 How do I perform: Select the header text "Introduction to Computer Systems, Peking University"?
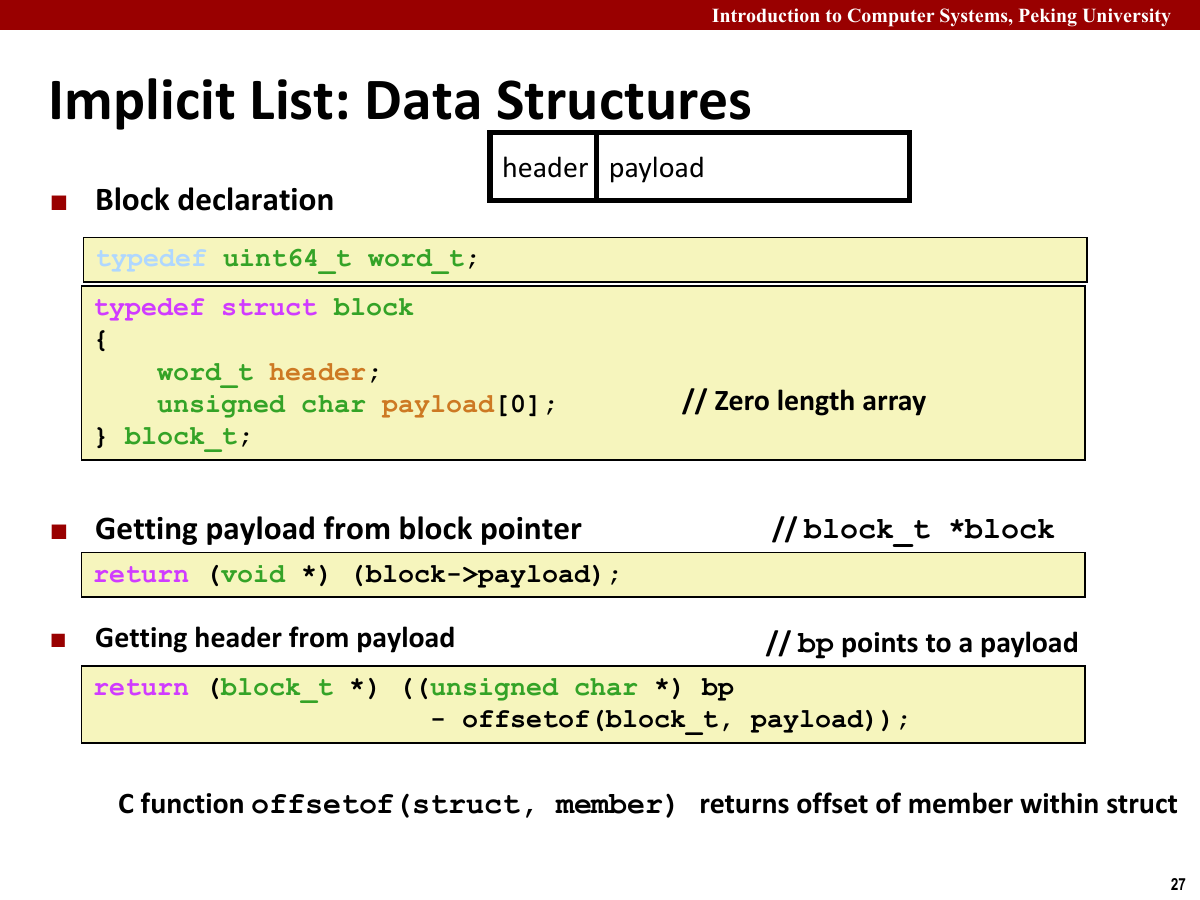(x=941, y=15)
